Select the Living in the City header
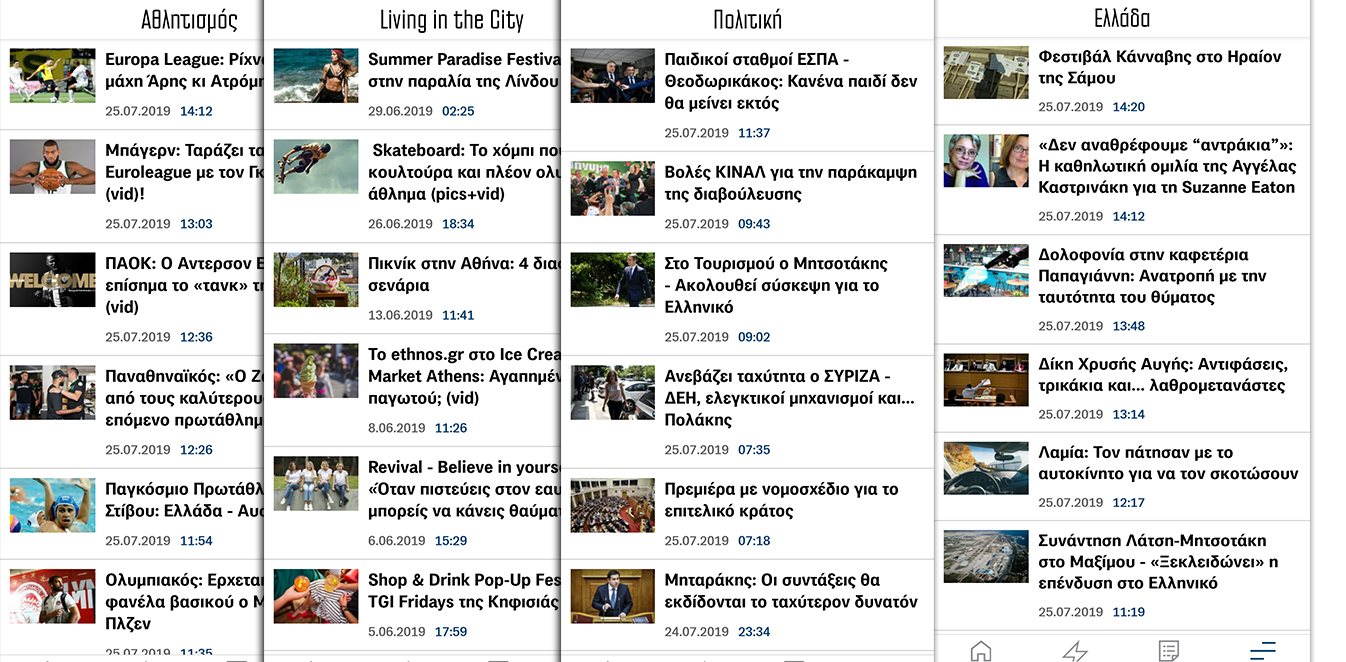Screen dimensions: 1346x662 (451, 20)
